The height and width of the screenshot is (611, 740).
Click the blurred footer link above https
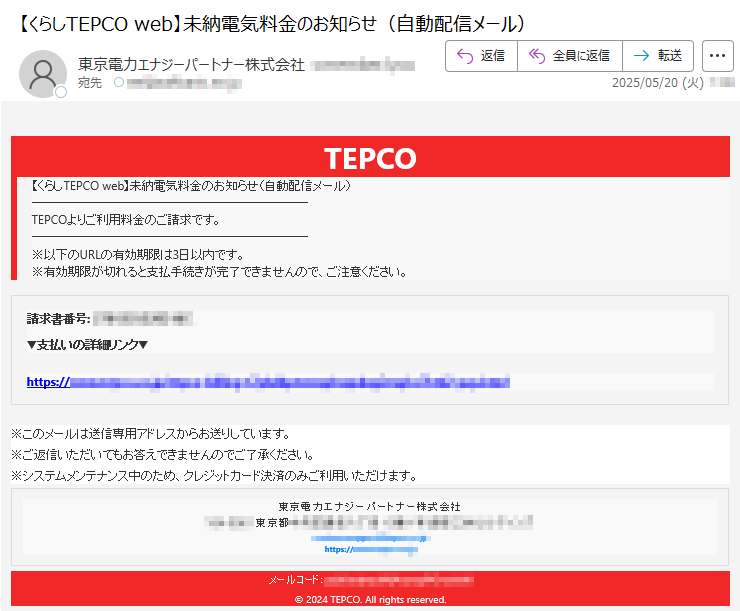[371, 538]
